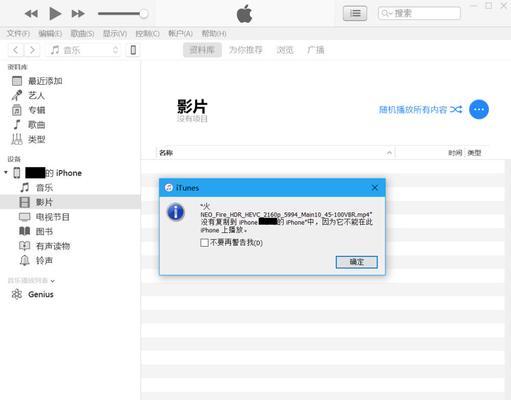Click the play button

point(55,14)
